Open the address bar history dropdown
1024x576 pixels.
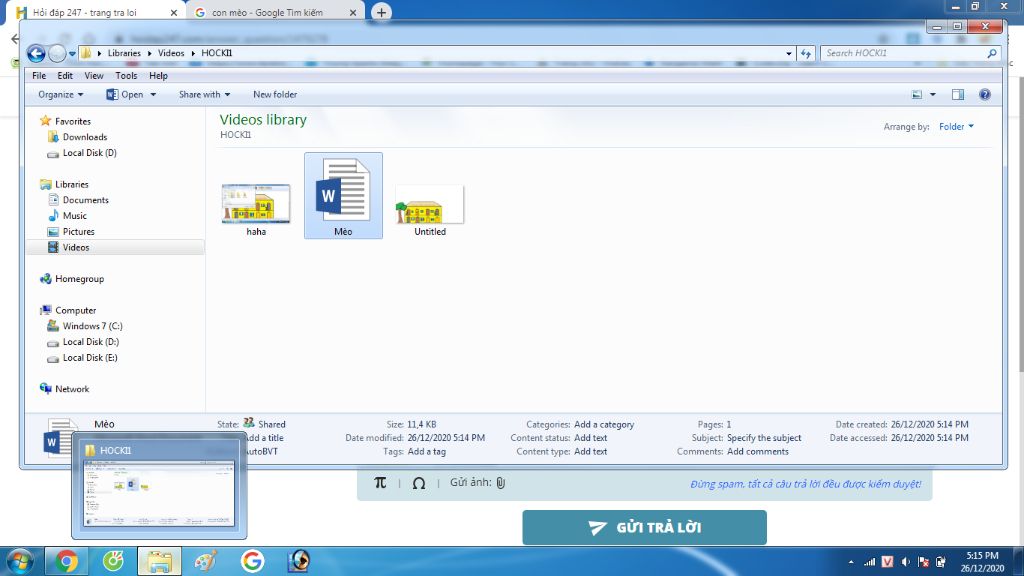coord(789,54)
